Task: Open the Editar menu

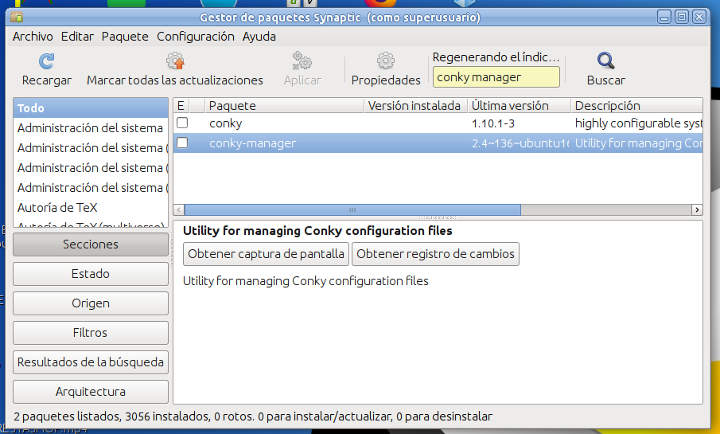Action: click(x=77, y=36)
